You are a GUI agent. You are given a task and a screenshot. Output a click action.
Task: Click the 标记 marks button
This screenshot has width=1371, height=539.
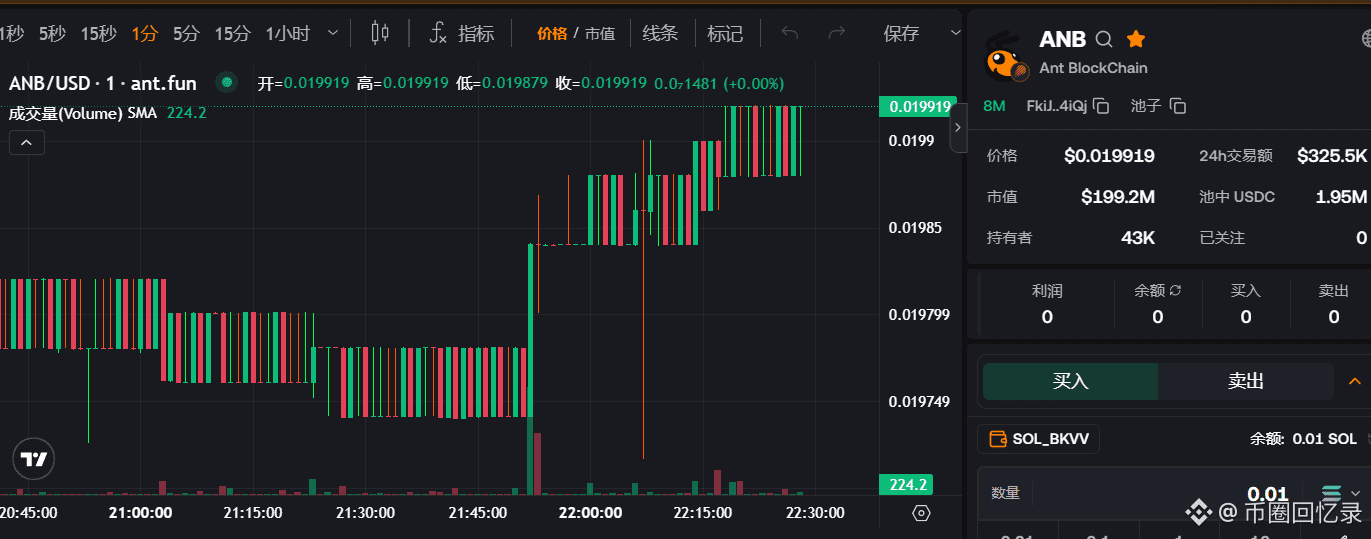[x=725, y=33]
